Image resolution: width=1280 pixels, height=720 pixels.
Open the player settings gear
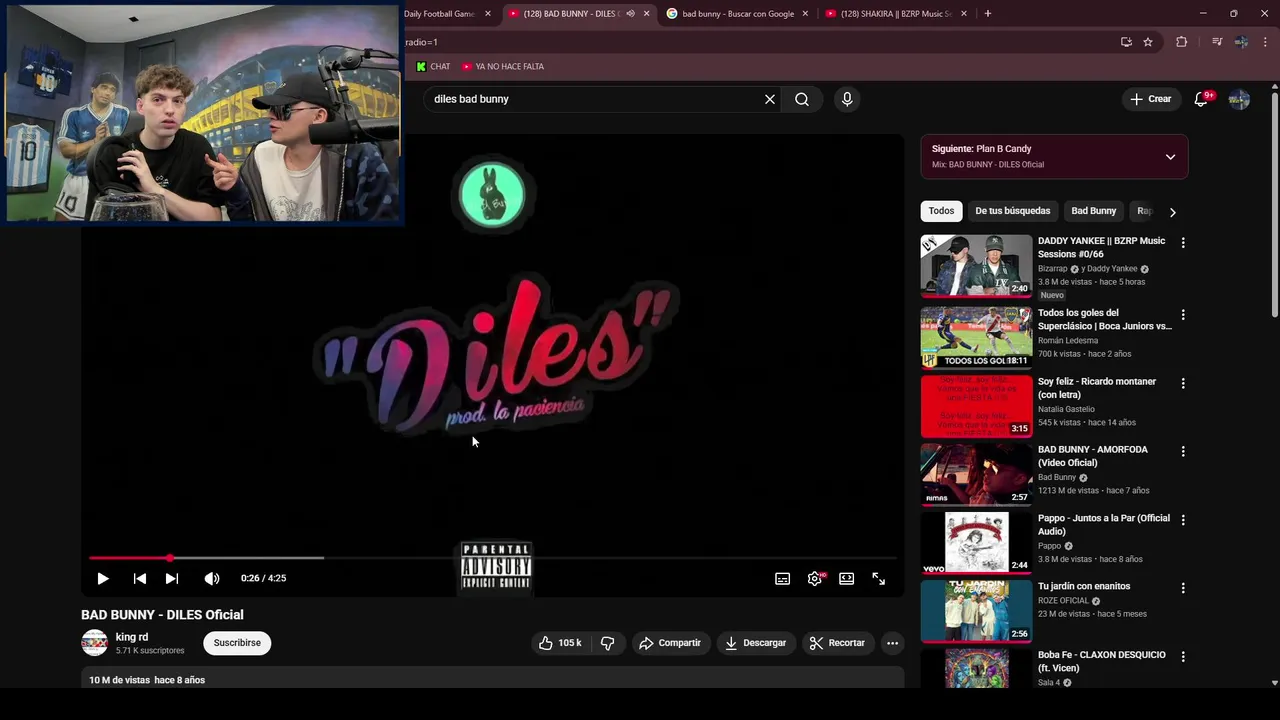[815, 578]
